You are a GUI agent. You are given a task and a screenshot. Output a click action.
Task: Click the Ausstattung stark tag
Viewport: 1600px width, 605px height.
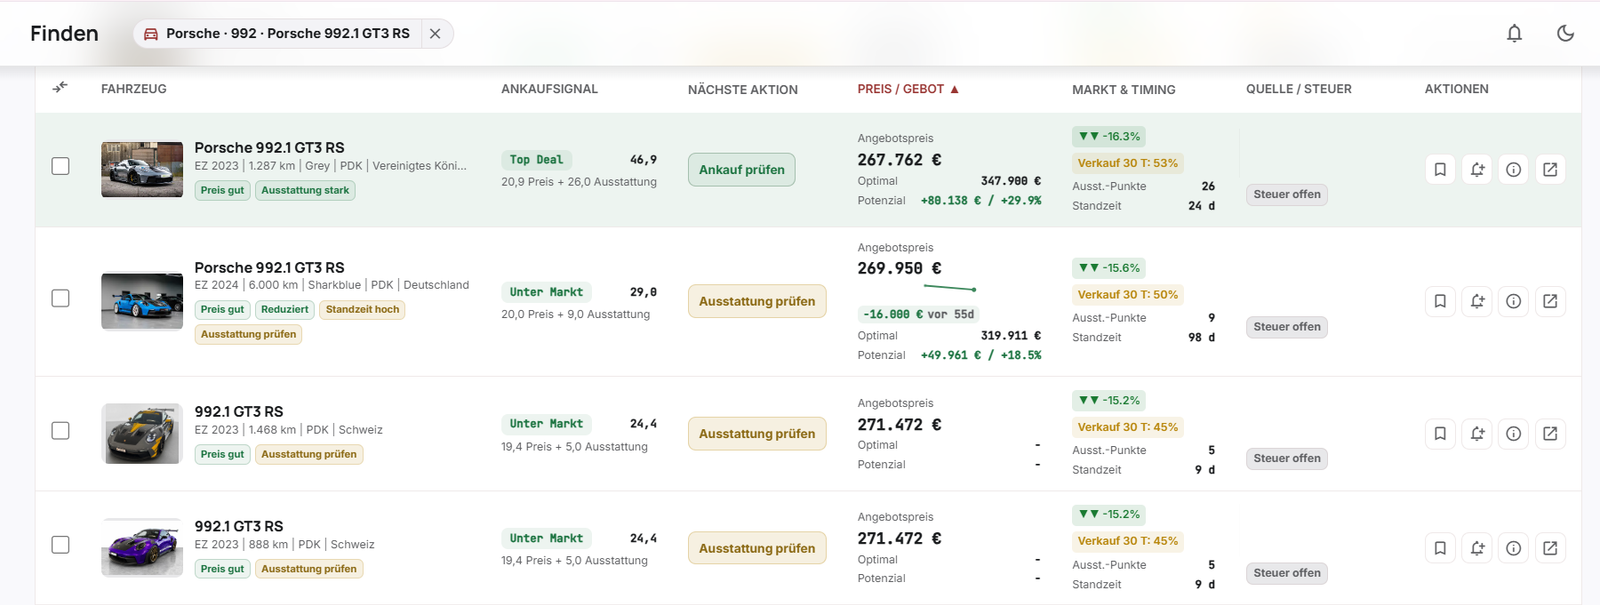click(305, 190)
